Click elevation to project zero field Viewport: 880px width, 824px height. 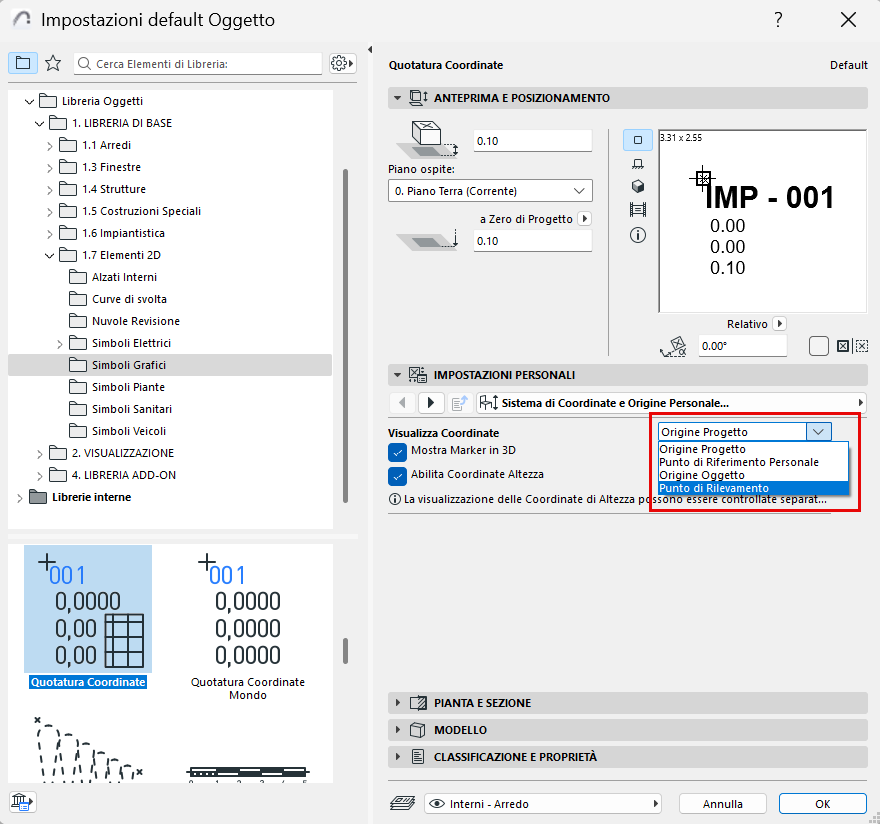tap(533, 241)
